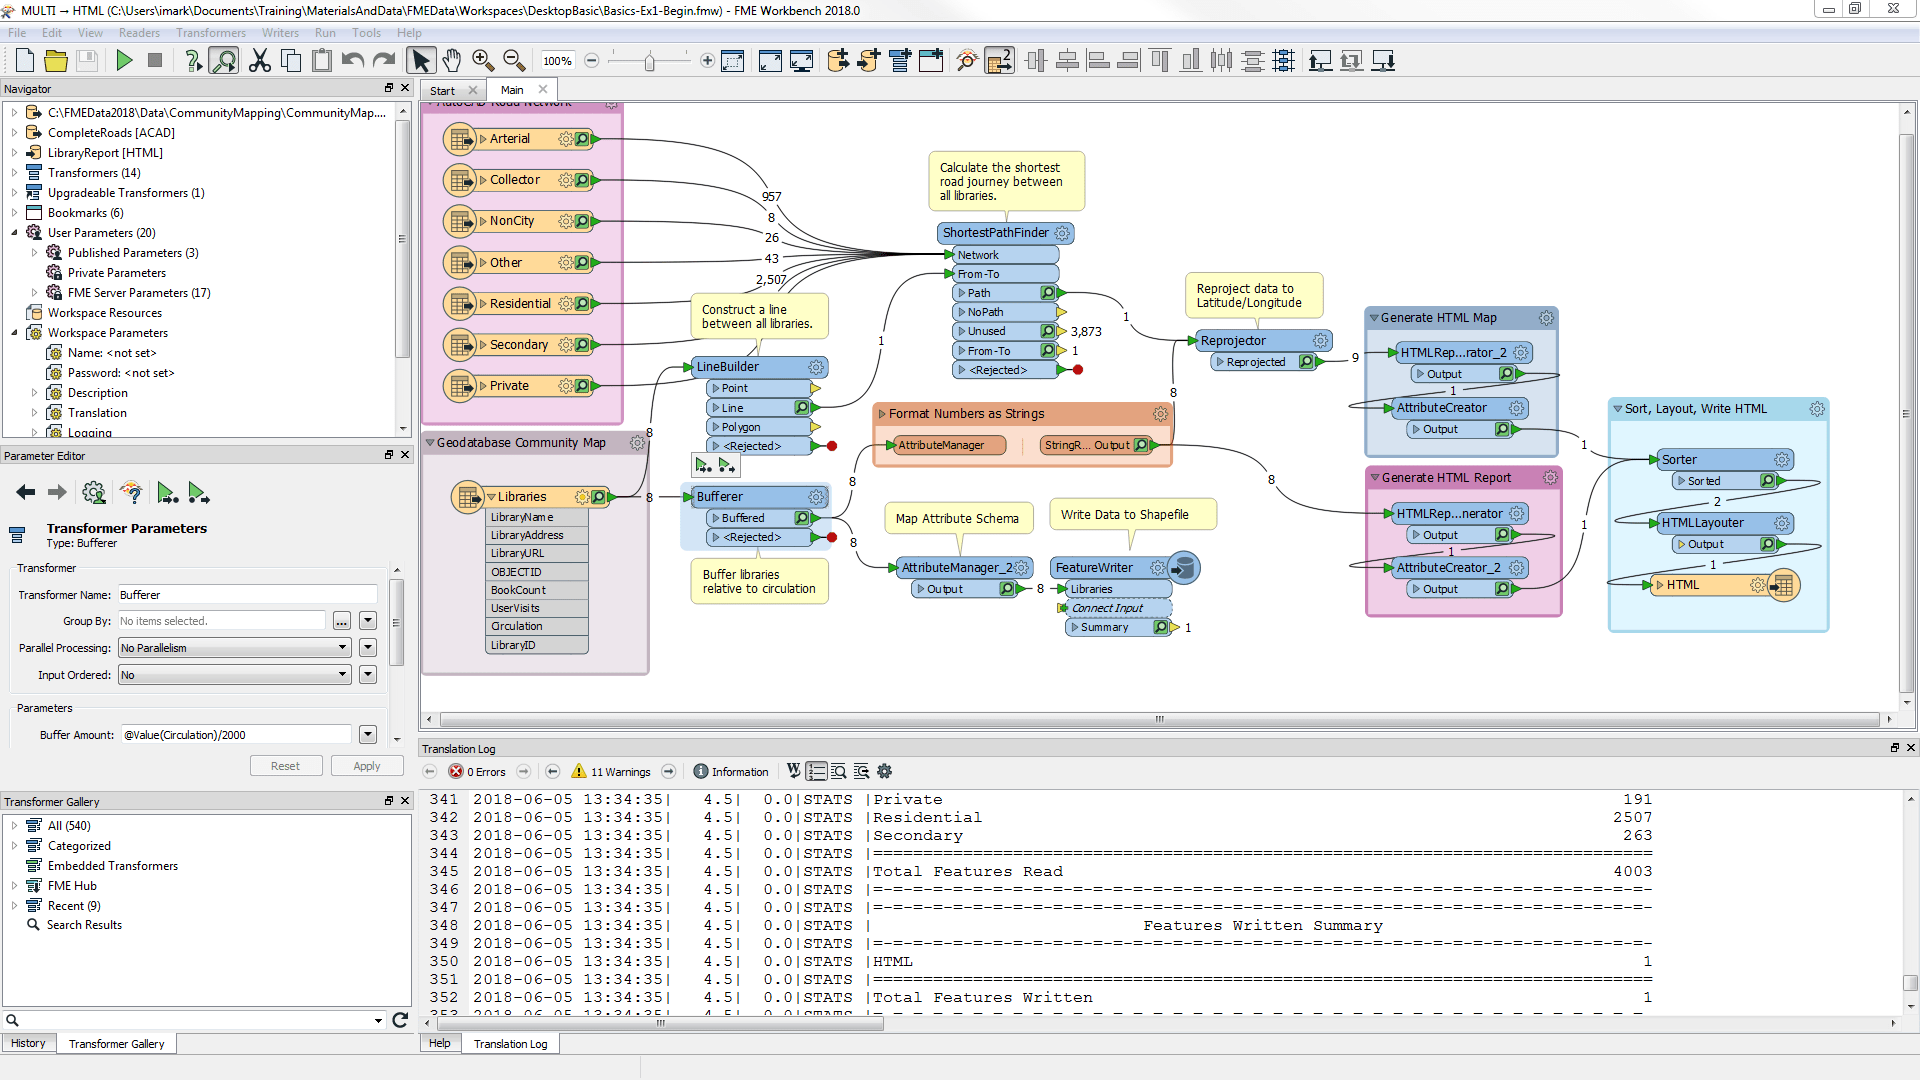Click the Zoom In magnifier icon
This screenshot has height=1080, width=1920.
pyautogui.click(x=483, y=60)
